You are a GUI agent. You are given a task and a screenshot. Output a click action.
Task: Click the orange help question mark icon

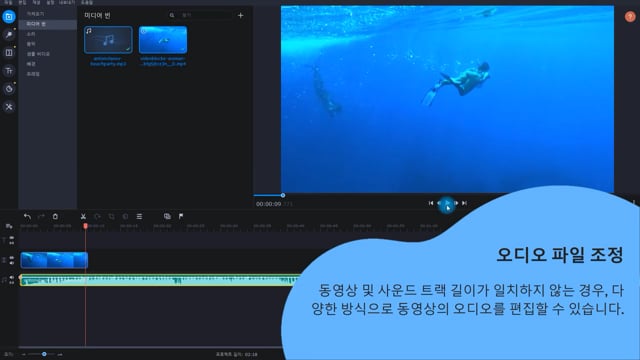pyautogui.click(x=630, y=16)
